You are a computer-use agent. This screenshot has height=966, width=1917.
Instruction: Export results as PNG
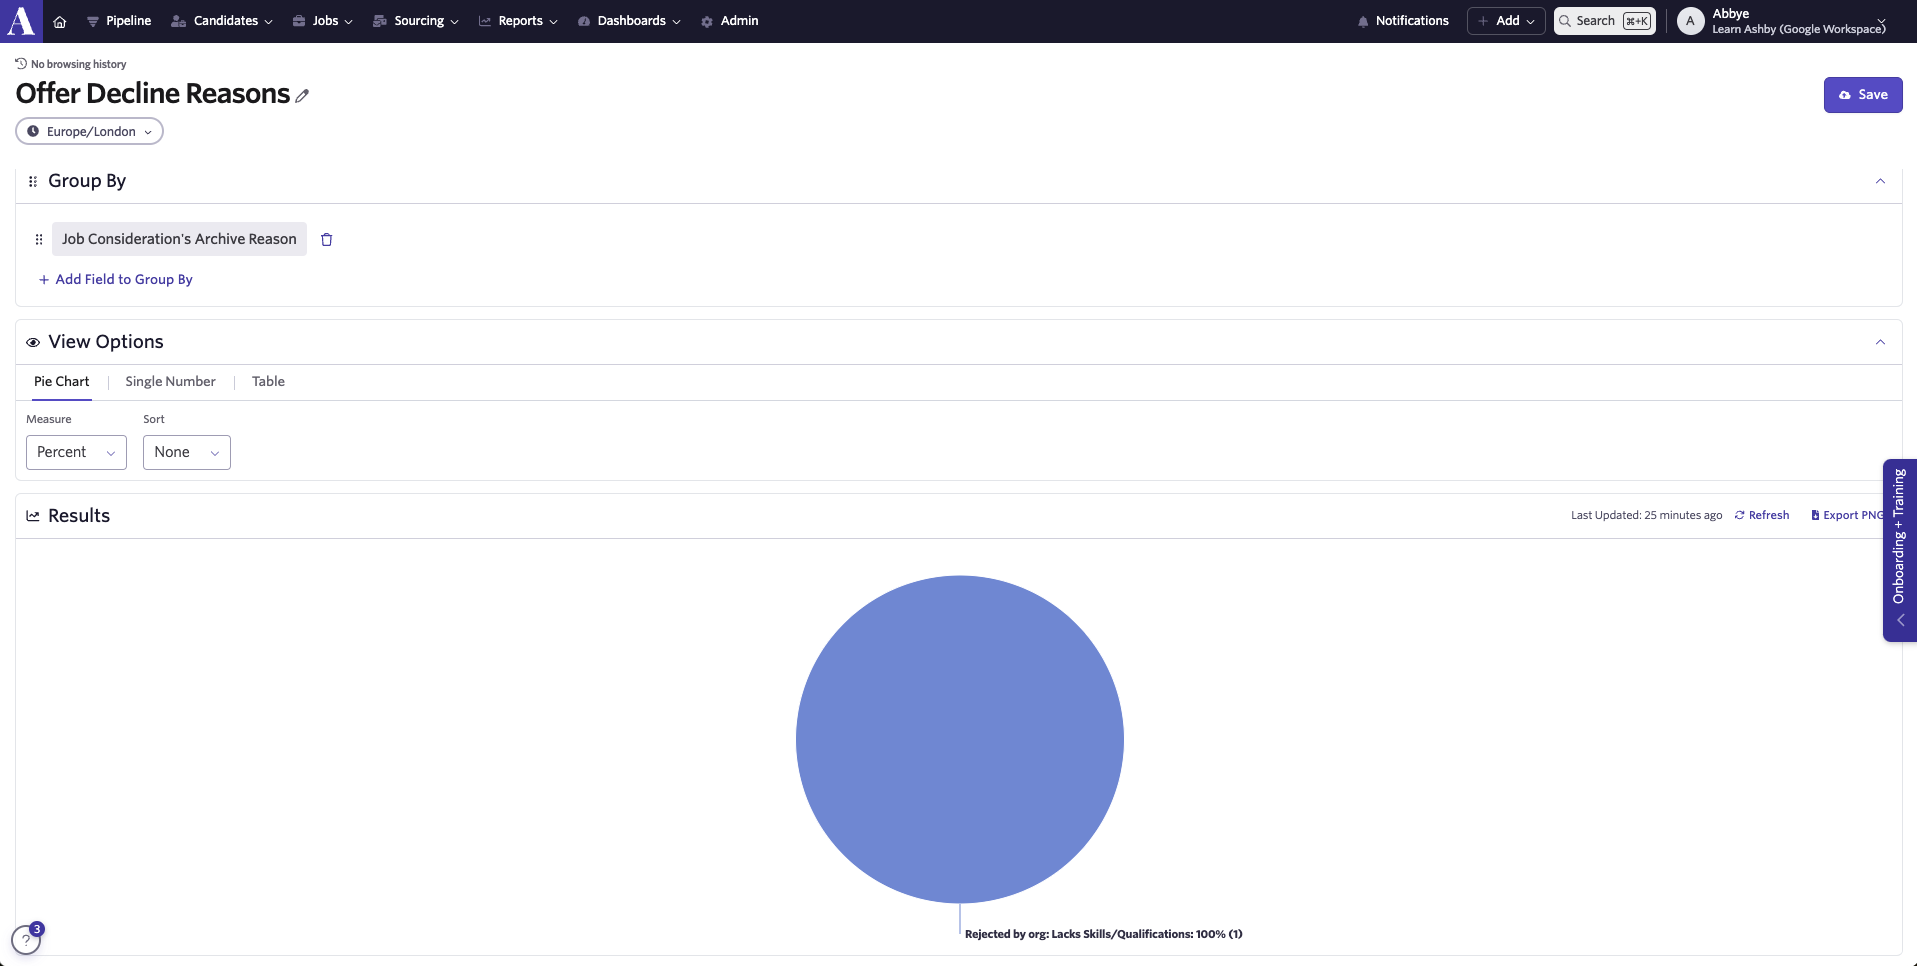[x=1847, y=516]
